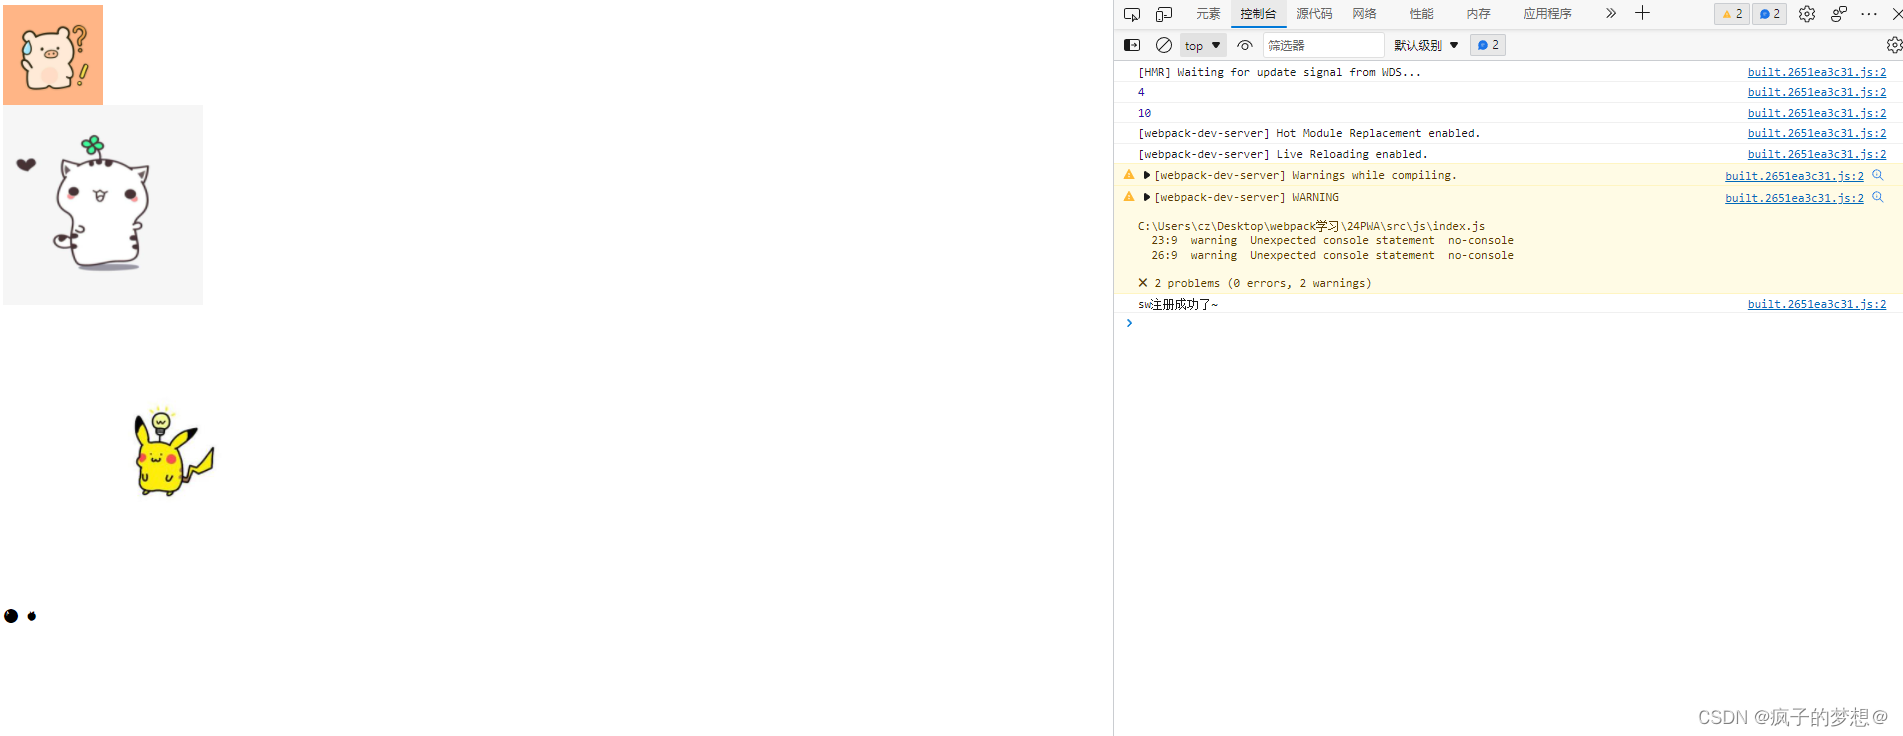Switch to the 控制台 (Console) tab
This screenshot has height=736, width=1903.
(1258, 14)
